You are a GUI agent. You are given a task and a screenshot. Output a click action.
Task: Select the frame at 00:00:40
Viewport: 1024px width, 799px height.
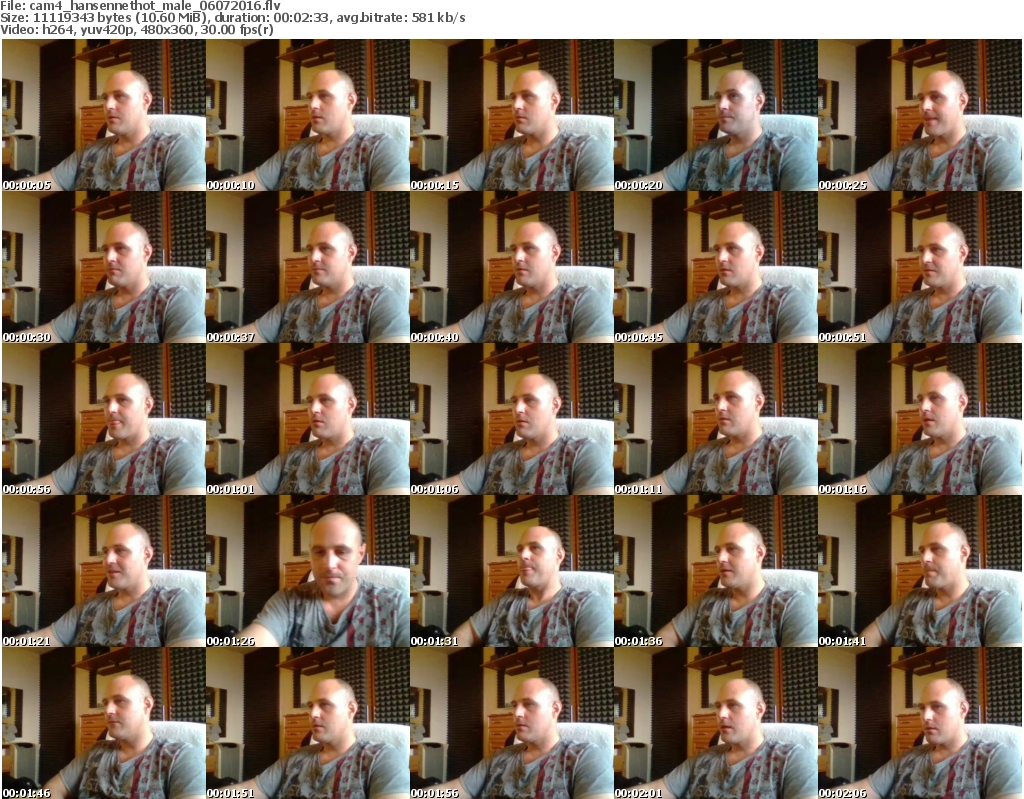(x=511, y=267)
